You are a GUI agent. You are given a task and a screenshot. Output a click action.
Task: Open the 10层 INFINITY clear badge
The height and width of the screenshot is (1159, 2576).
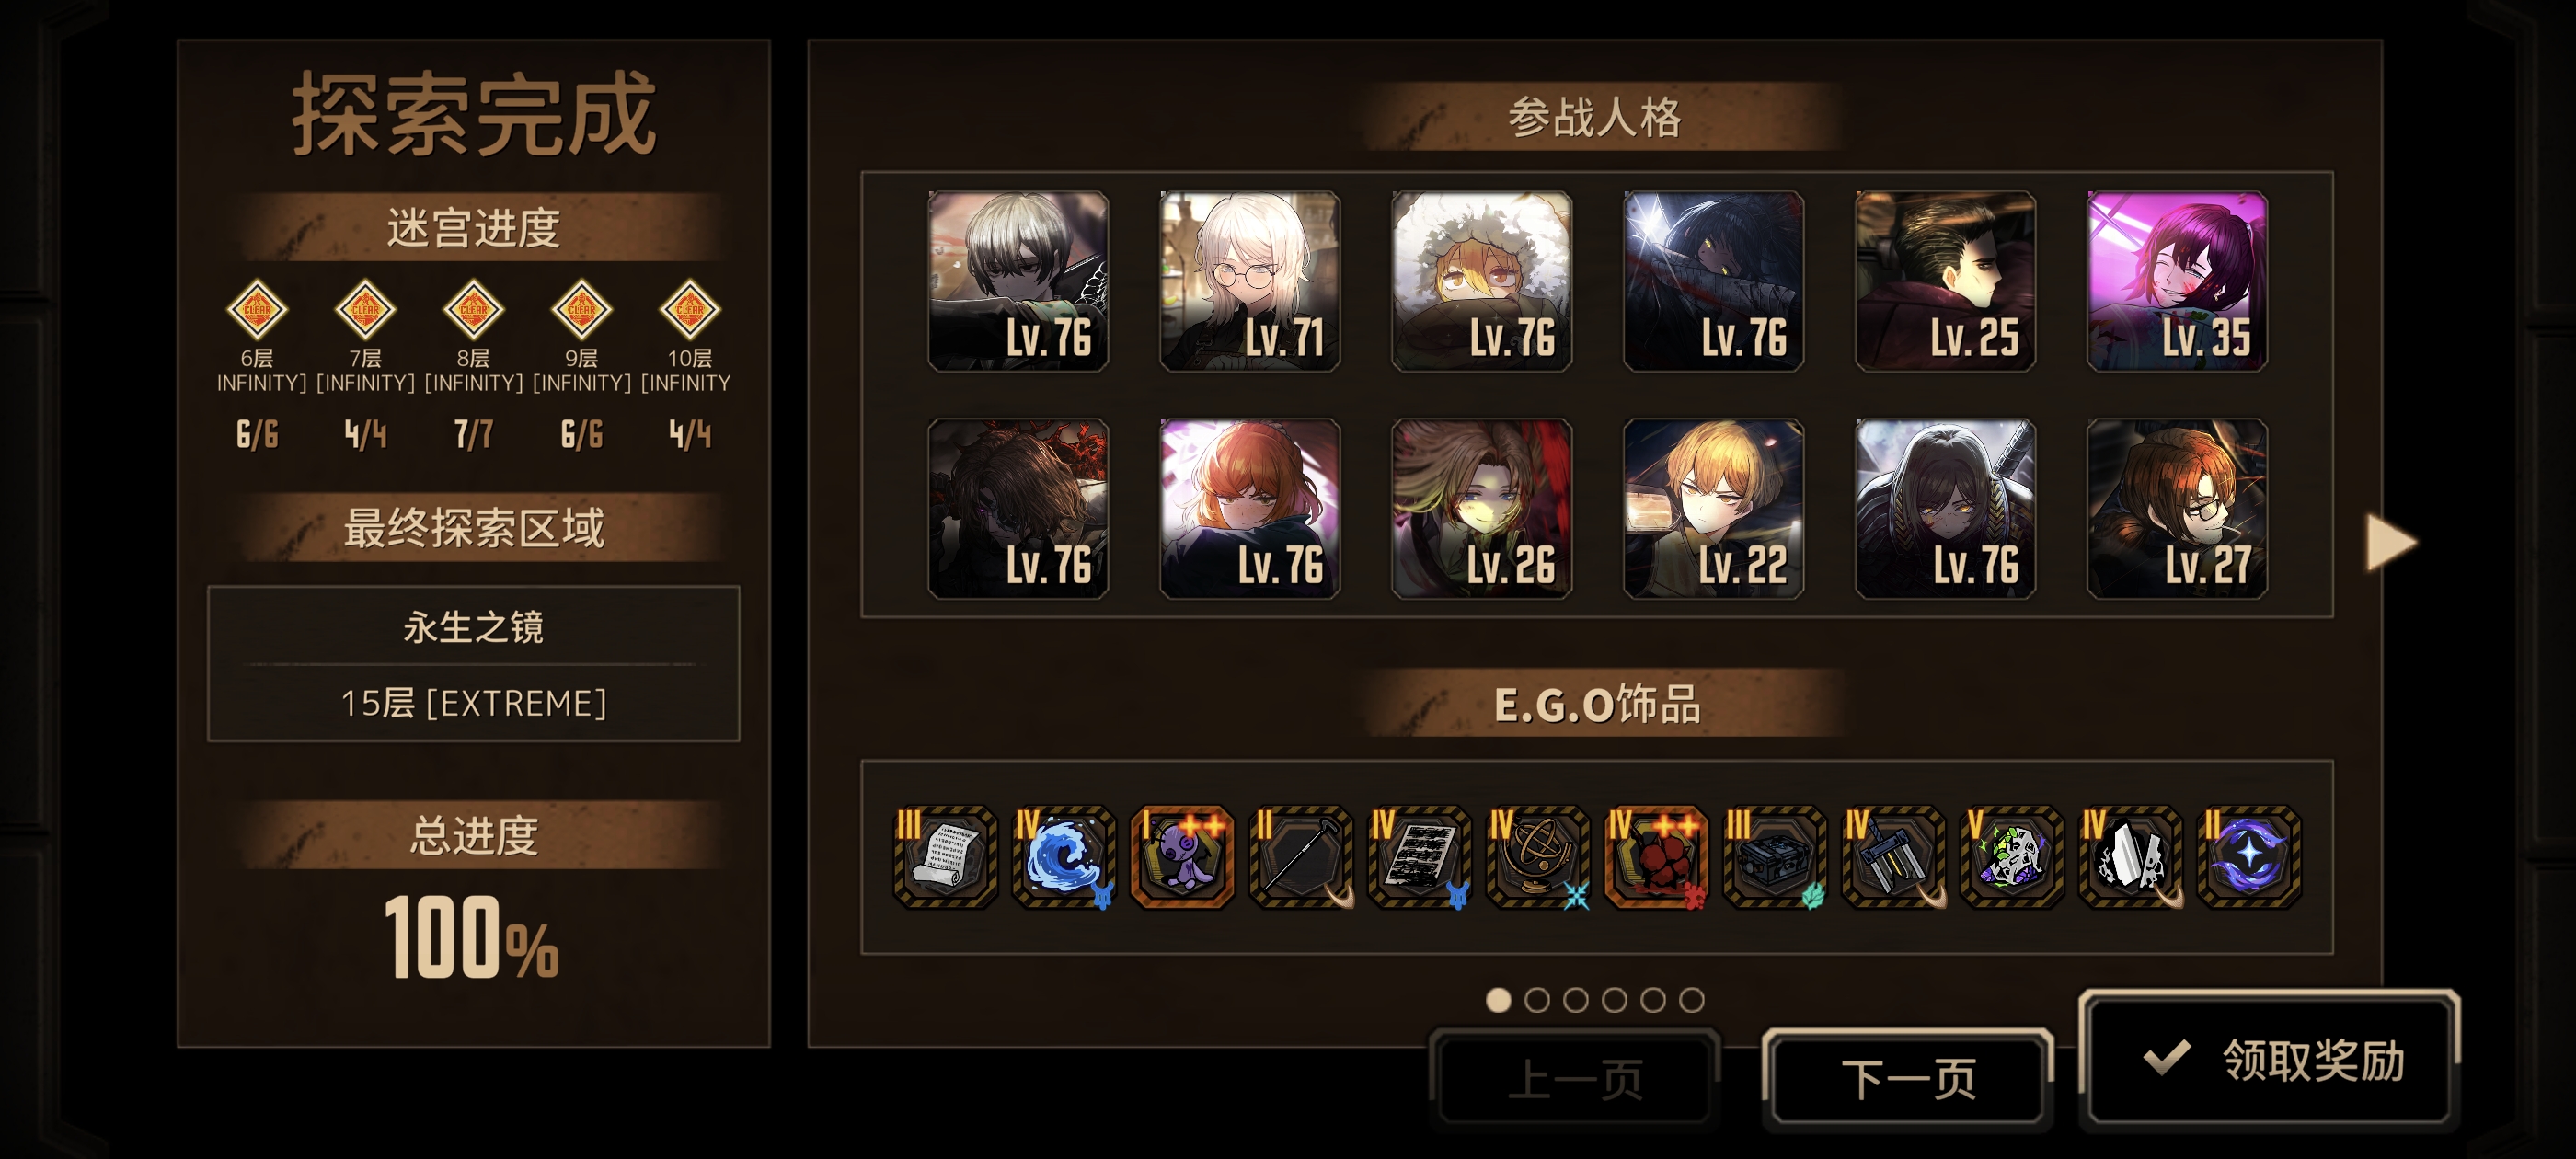pyautogui.click(x=690, y=309)
